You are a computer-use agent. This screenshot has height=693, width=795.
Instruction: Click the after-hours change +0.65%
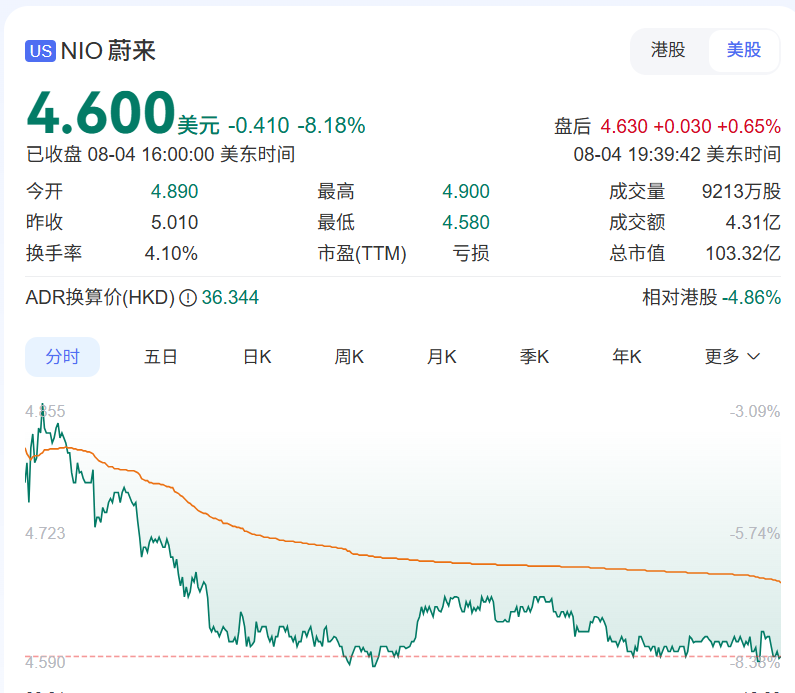click(x=749, y=126)
